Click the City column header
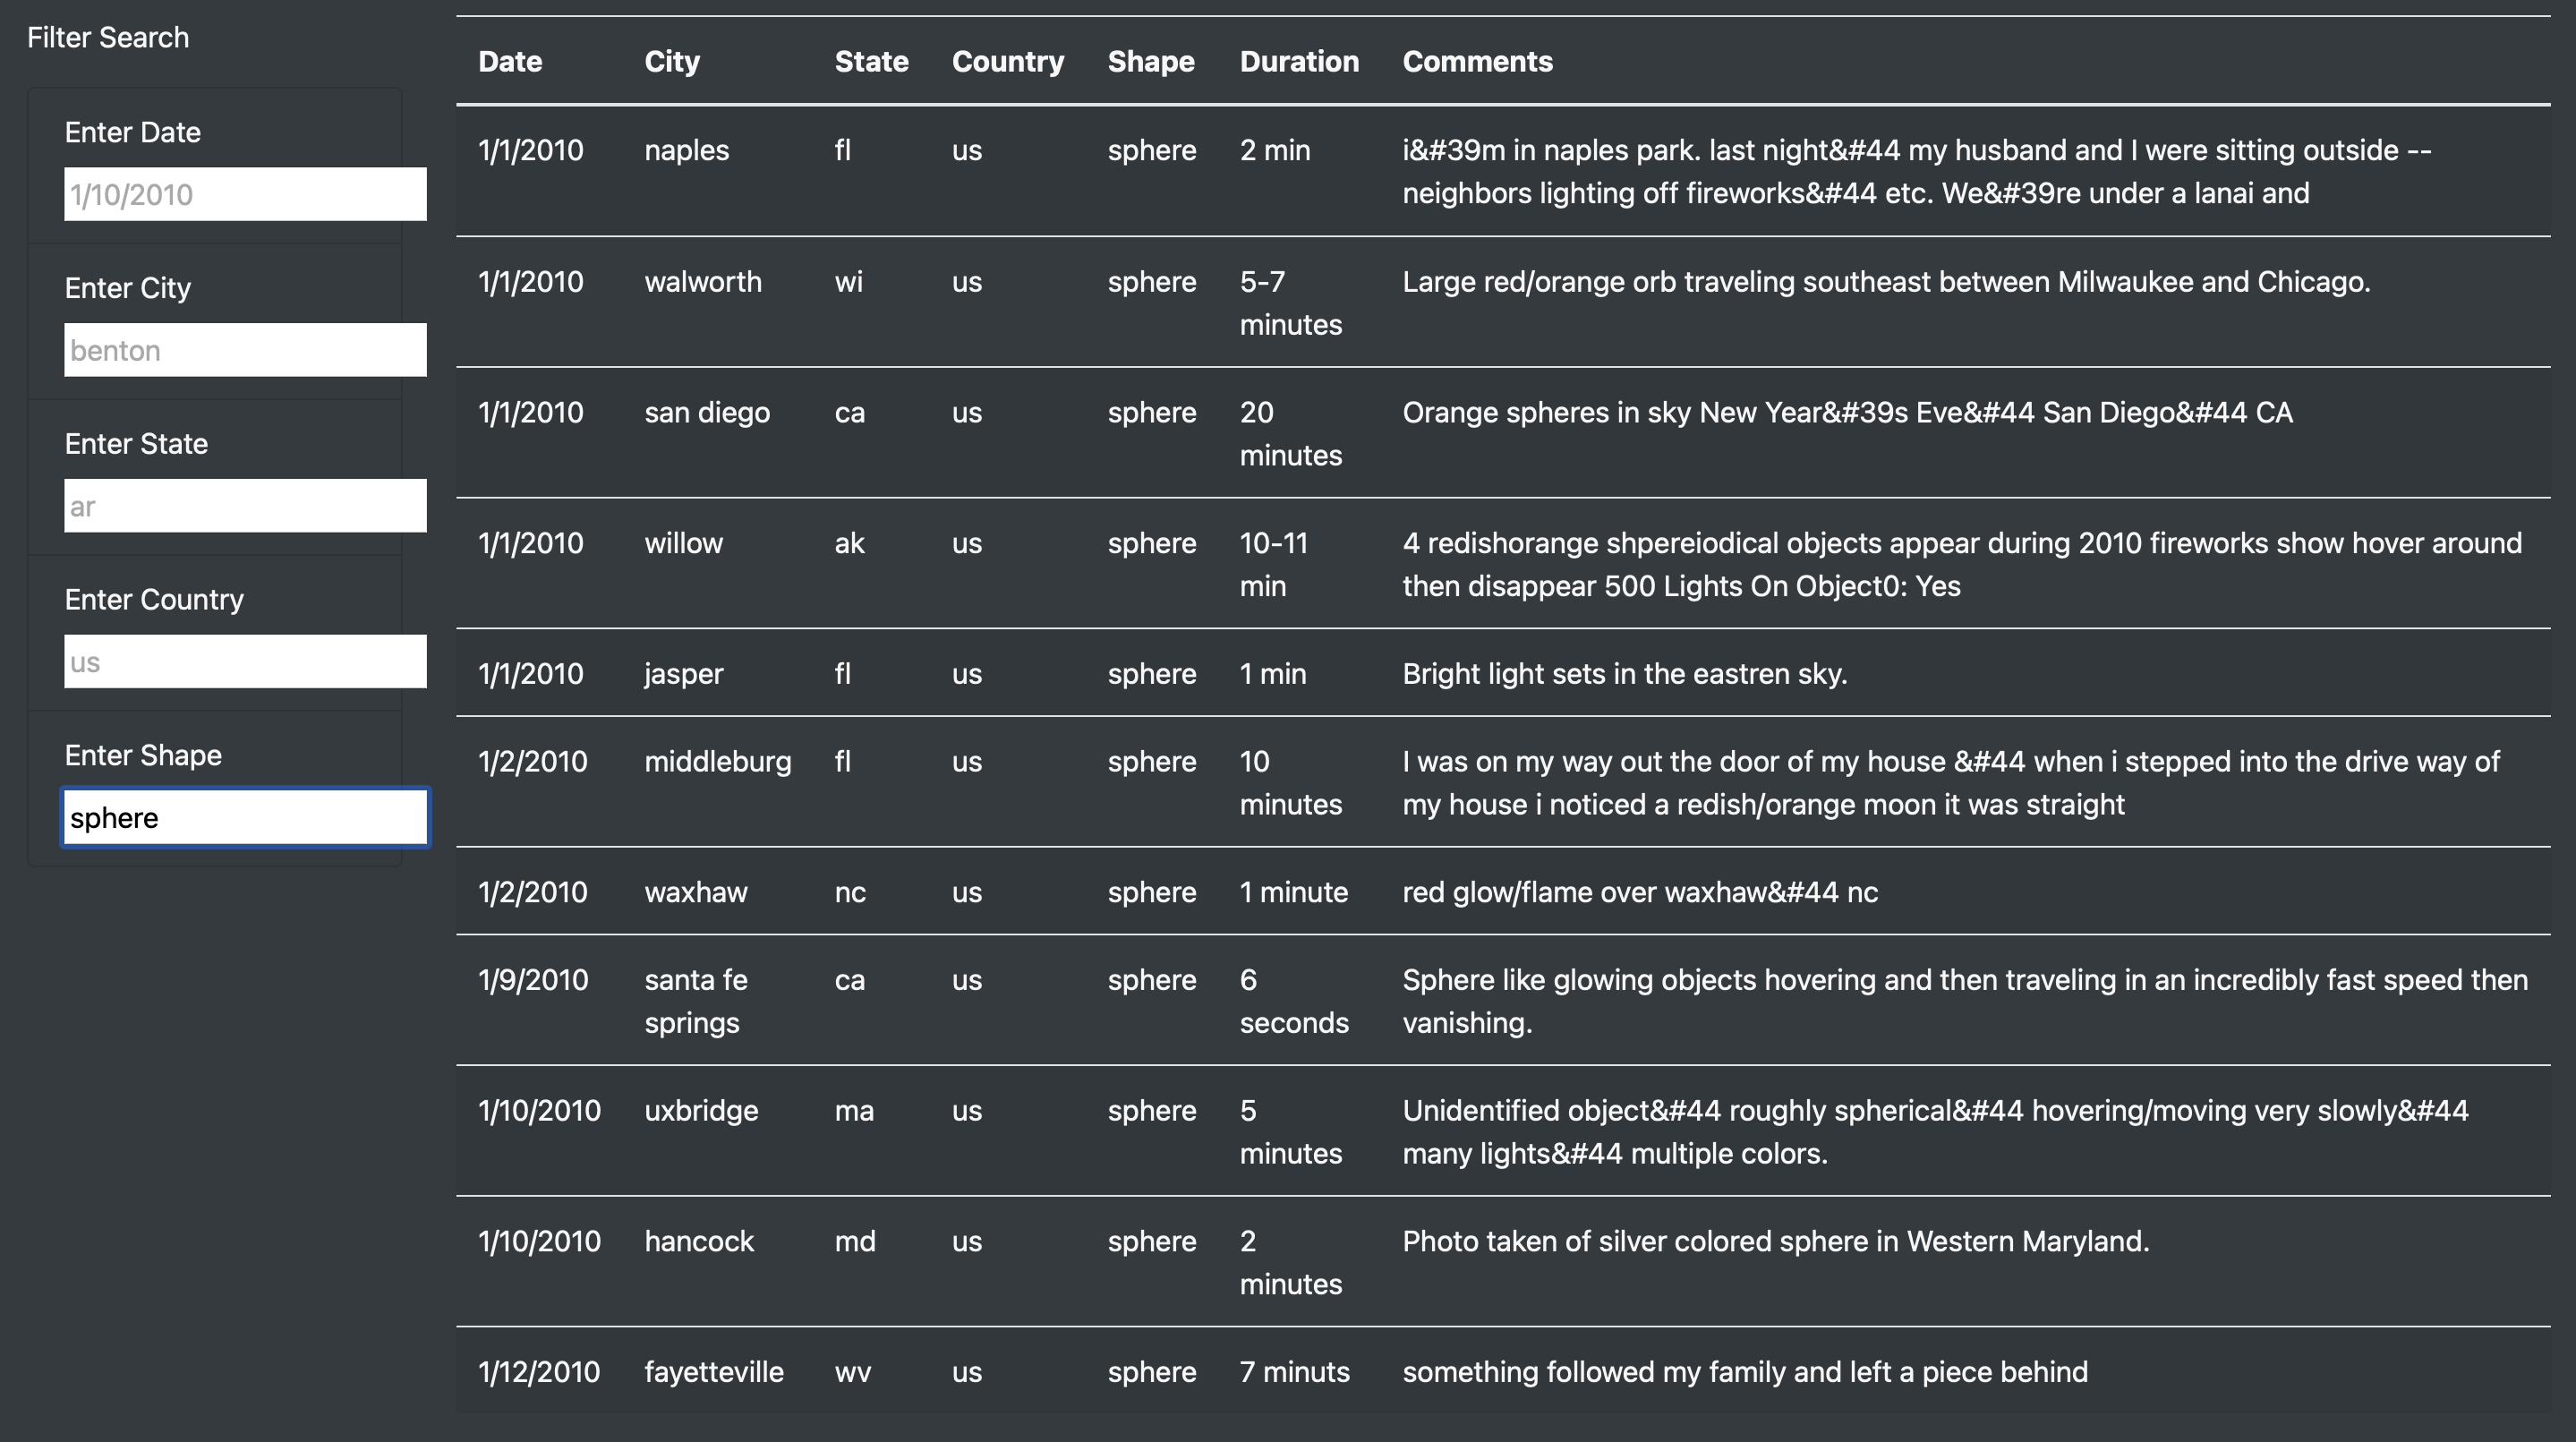 point(672,62)
